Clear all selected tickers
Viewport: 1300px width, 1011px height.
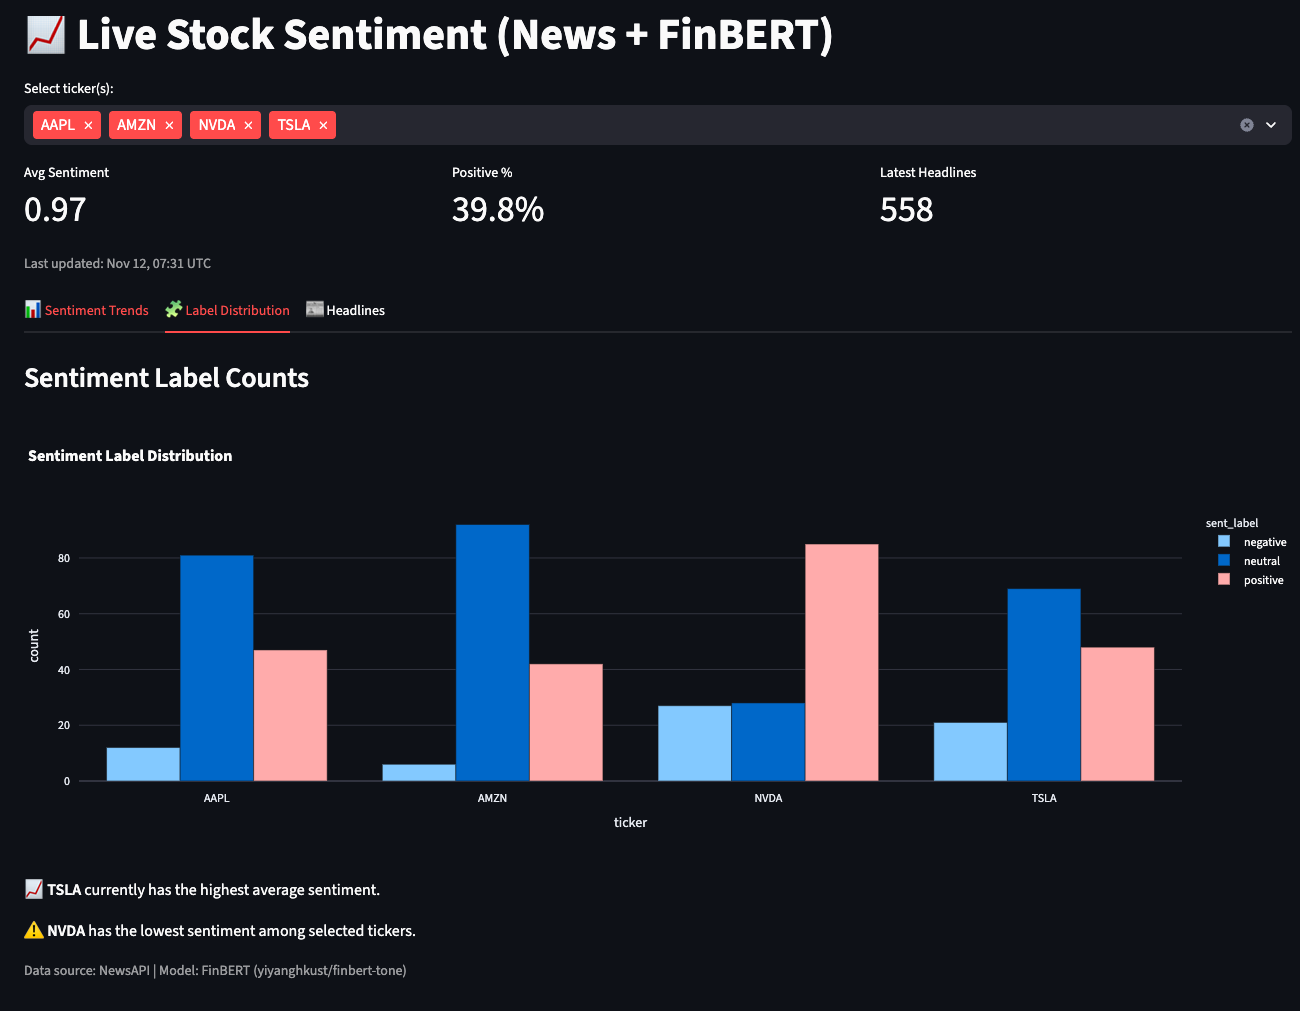click(x=1246, y=125)
